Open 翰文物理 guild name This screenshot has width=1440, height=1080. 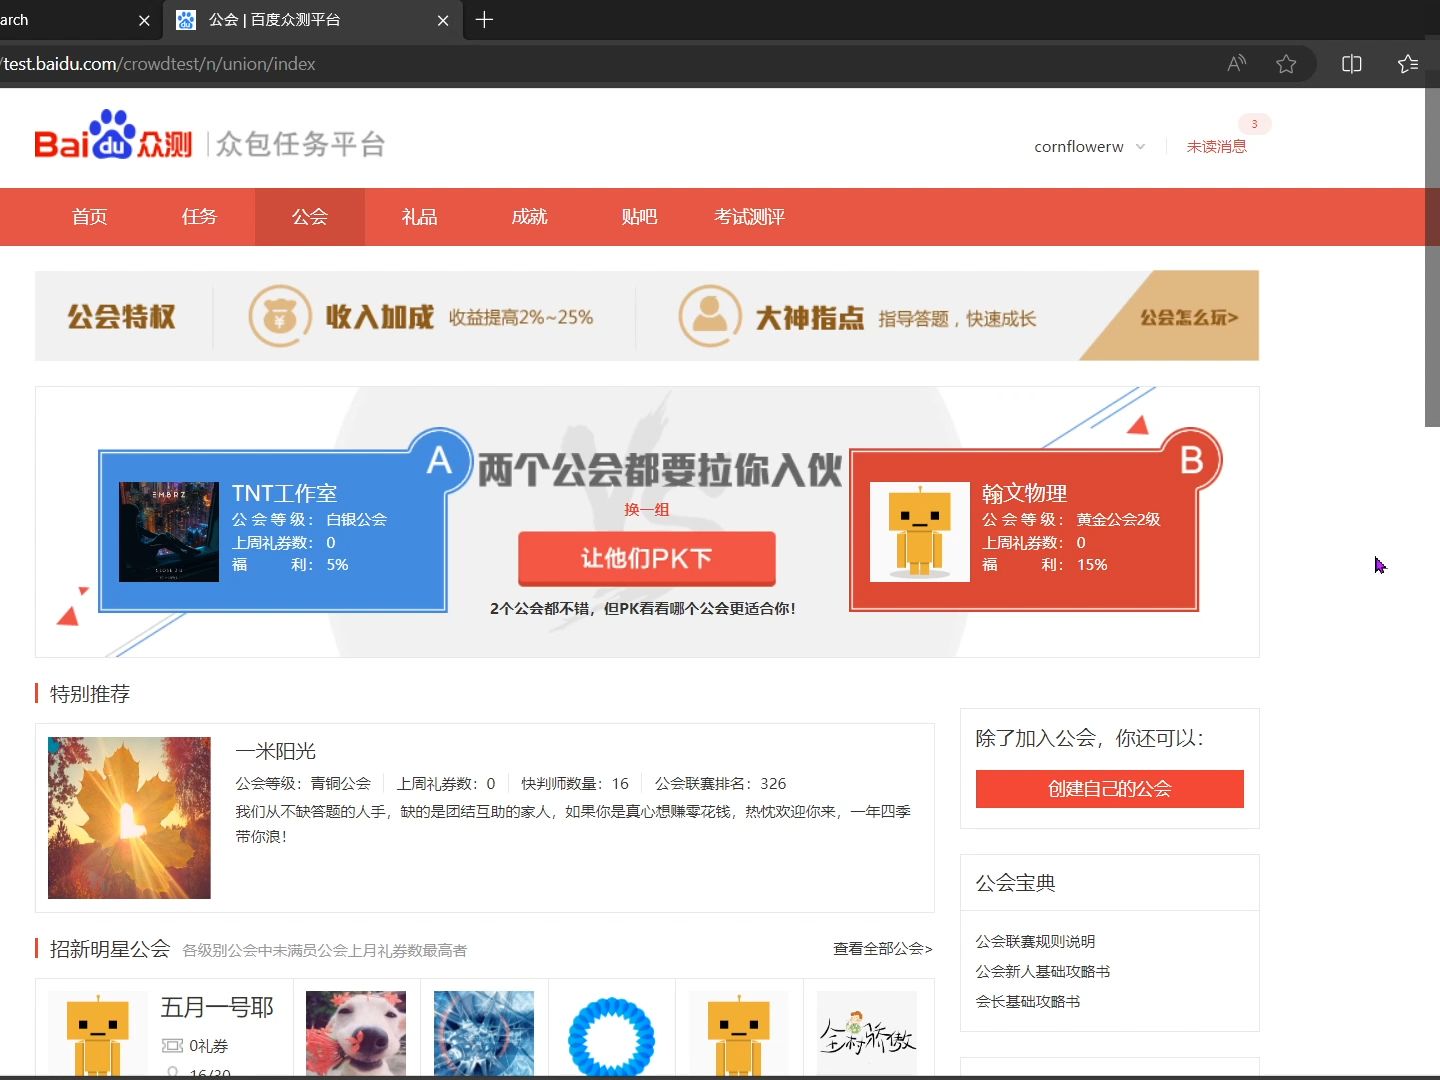pos(1024,493)
